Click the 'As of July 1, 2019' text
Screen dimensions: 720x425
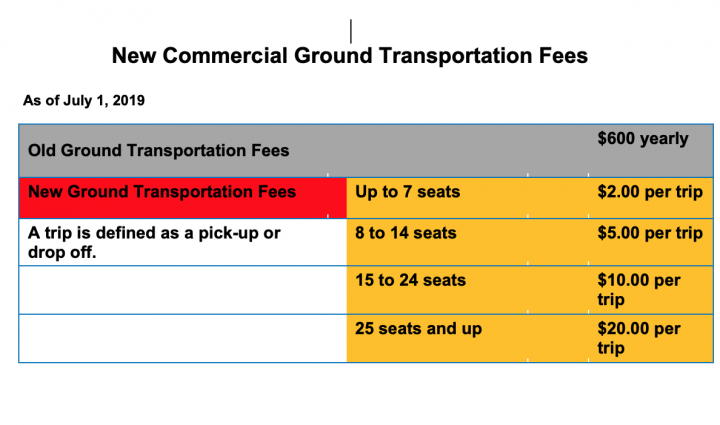tap(85, 100)
